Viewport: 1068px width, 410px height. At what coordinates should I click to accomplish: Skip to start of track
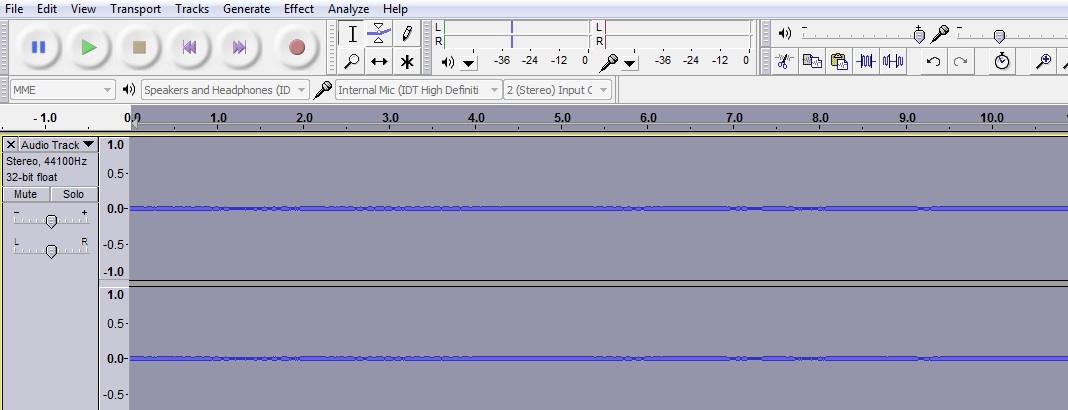189,47
